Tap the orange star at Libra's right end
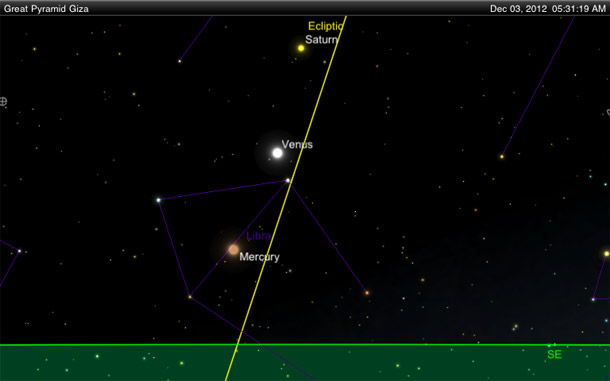This screenshot has height=381, width=610. 366,293
